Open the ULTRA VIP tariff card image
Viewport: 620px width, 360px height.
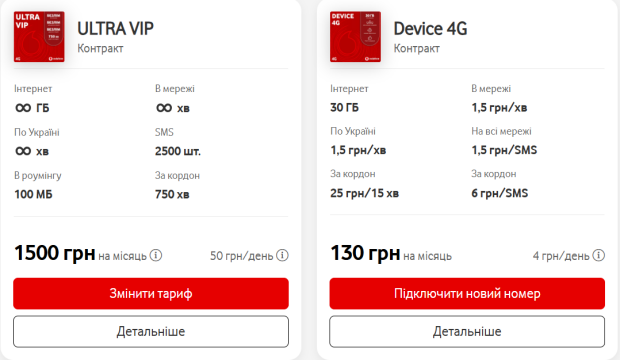pyautogui.click(x=39, y=36)
